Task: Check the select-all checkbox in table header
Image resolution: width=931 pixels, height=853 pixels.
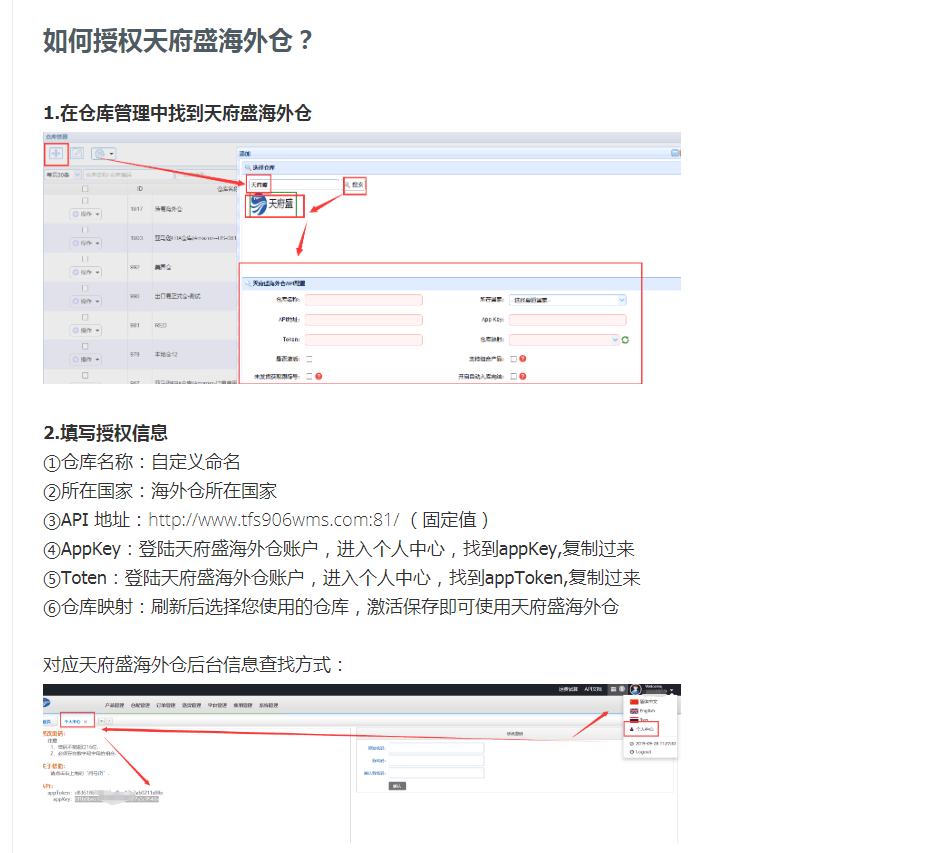Action: pyautogui.click(x=85, y=188)
